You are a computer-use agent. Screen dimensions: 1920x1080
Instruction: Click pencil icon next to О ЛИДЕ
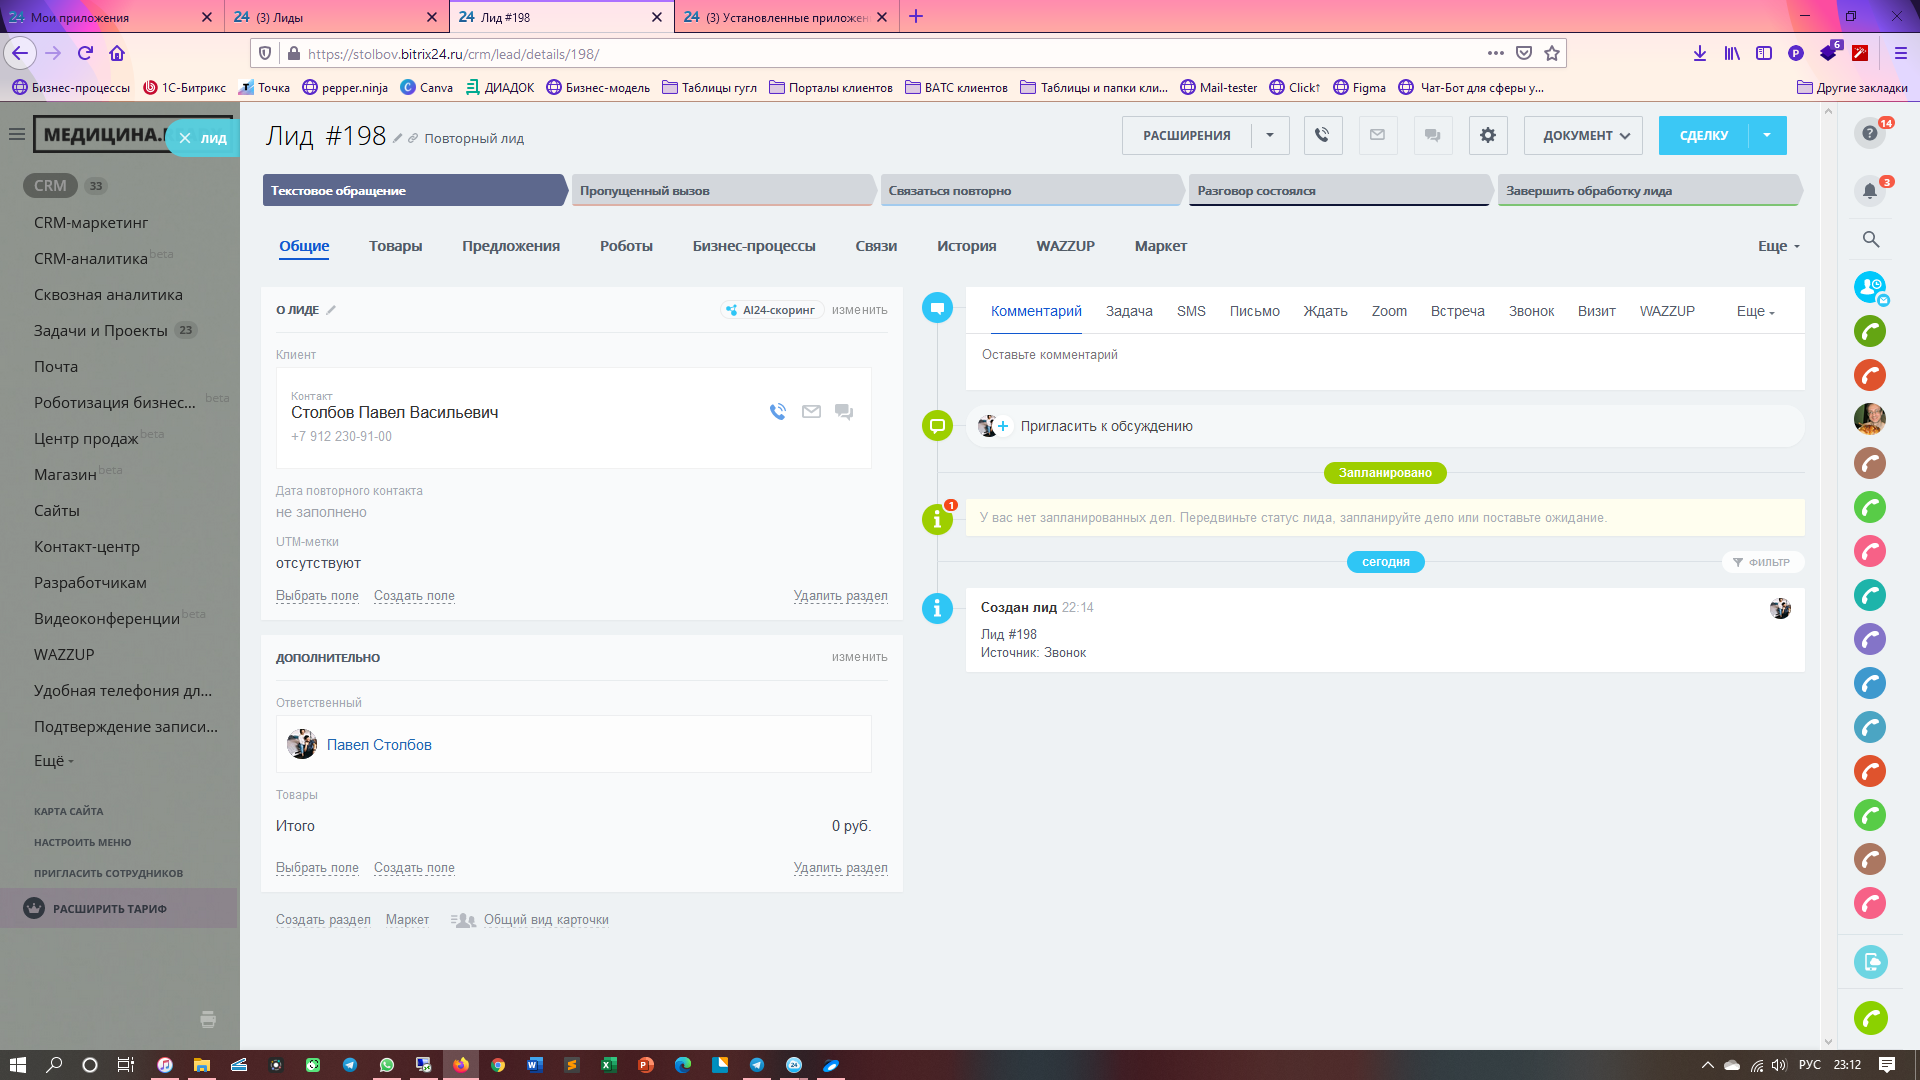tap(331, 310)
